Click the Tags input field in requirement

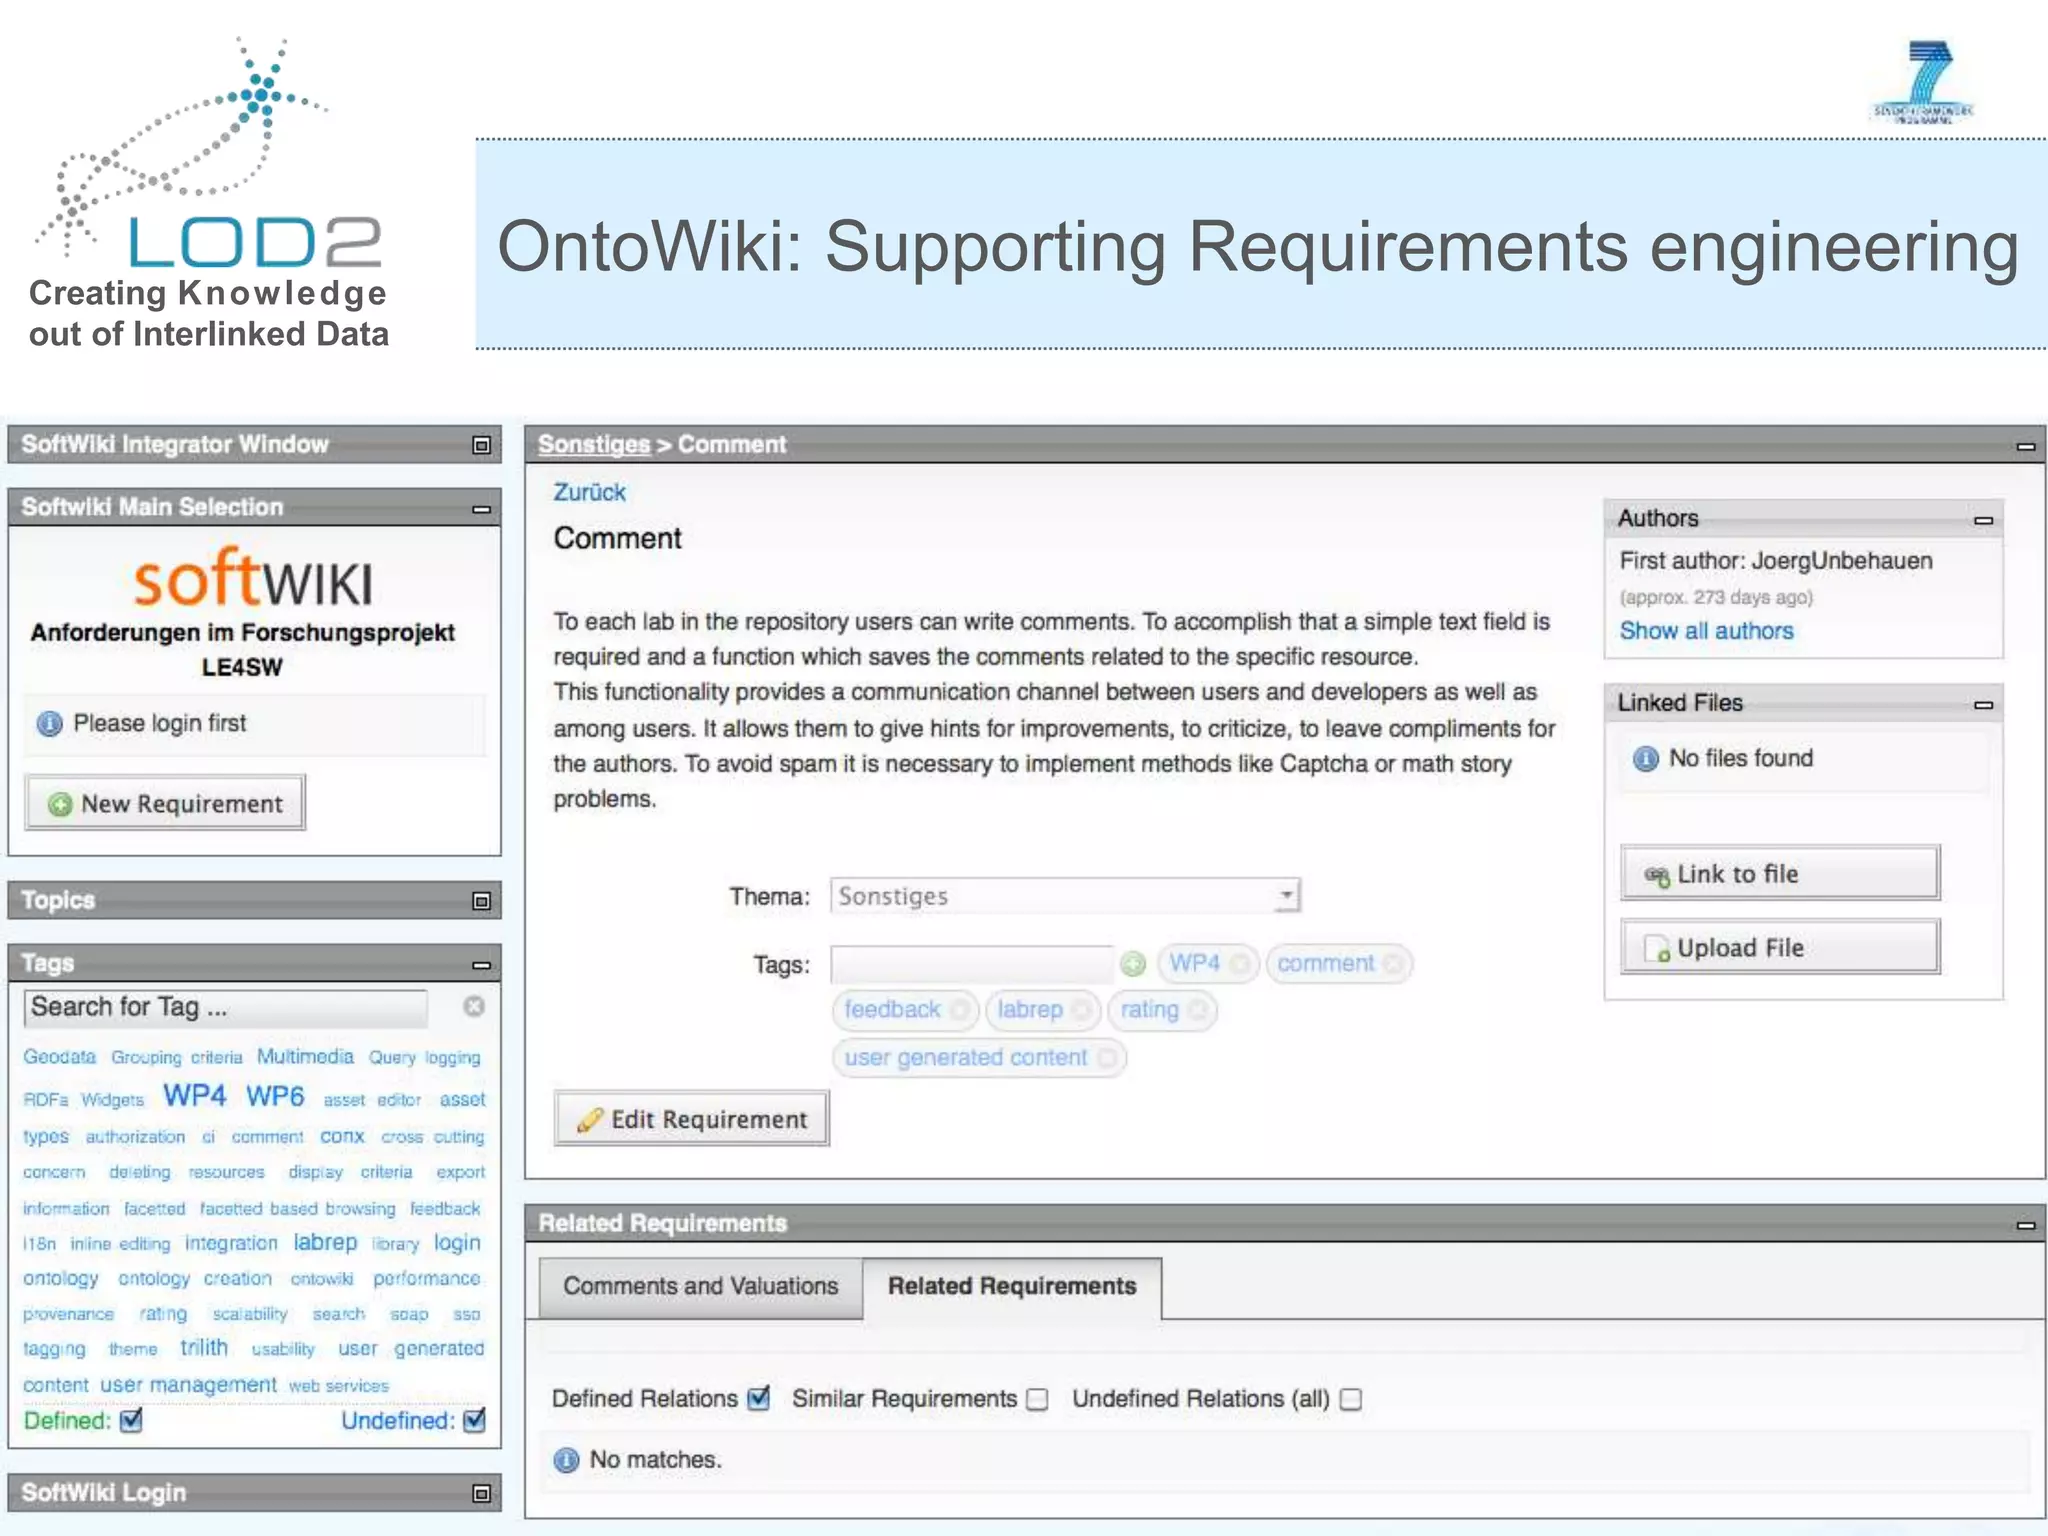coord(971,964)
